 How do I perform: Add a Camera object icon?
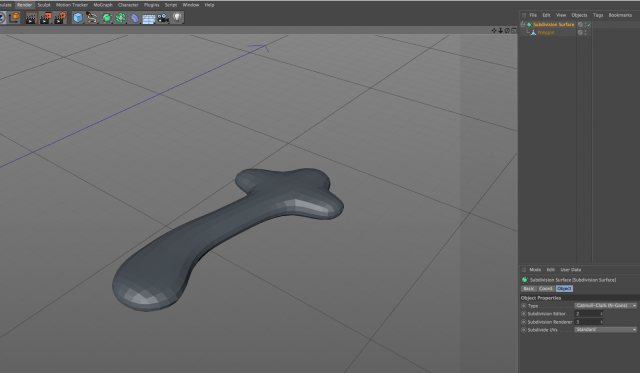163,18
